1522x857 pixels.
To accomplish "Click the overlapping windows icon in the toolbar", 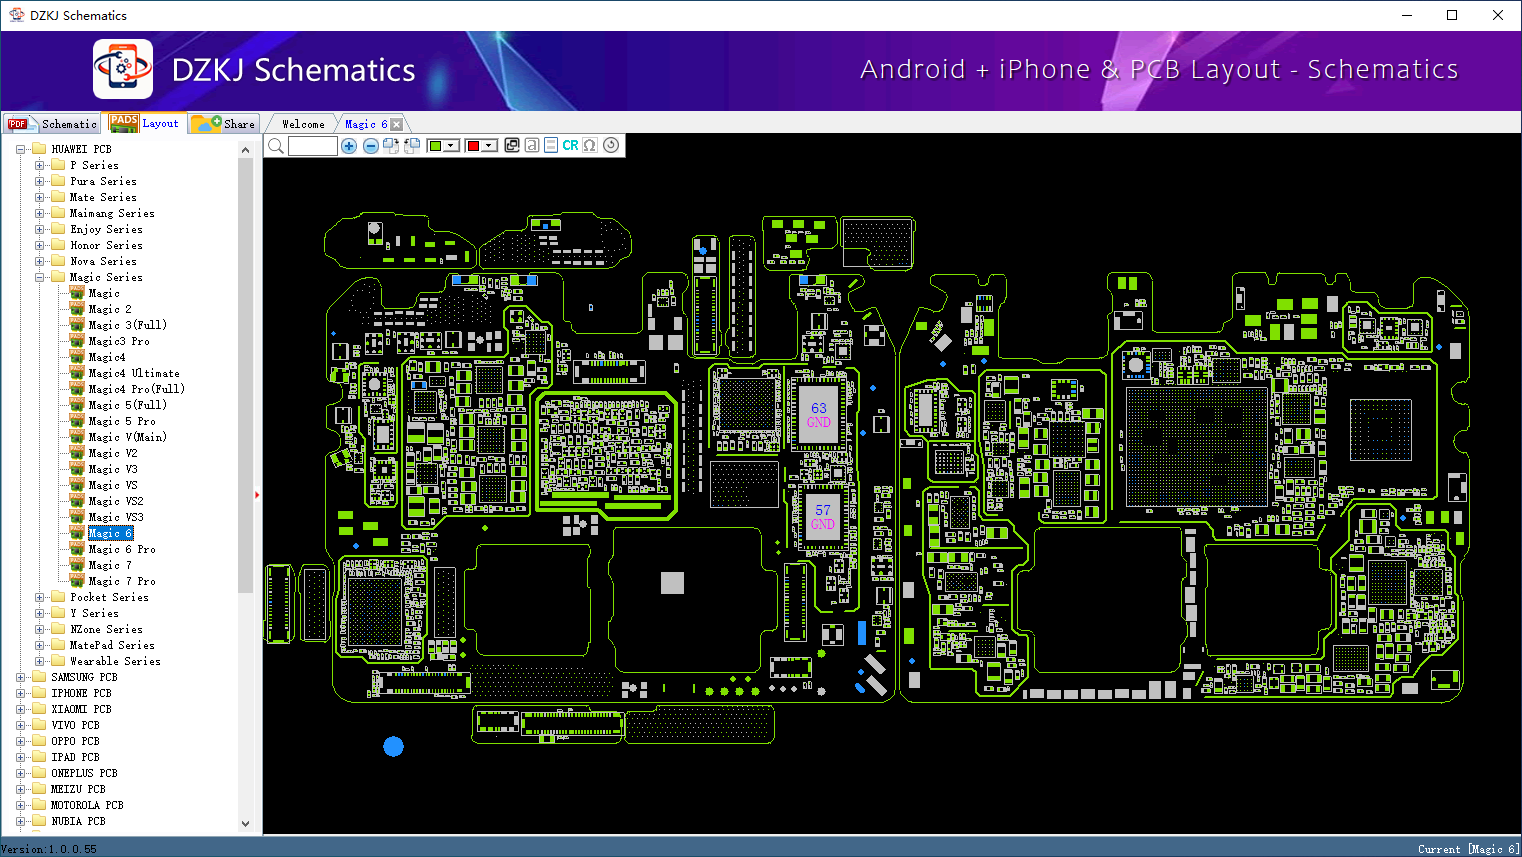I will [x=512, y=145].
